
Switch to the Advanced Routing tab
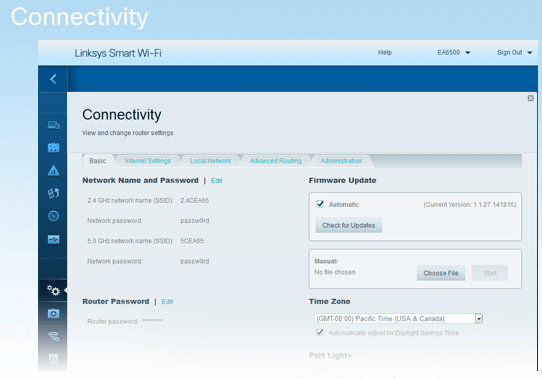(275, 161)
